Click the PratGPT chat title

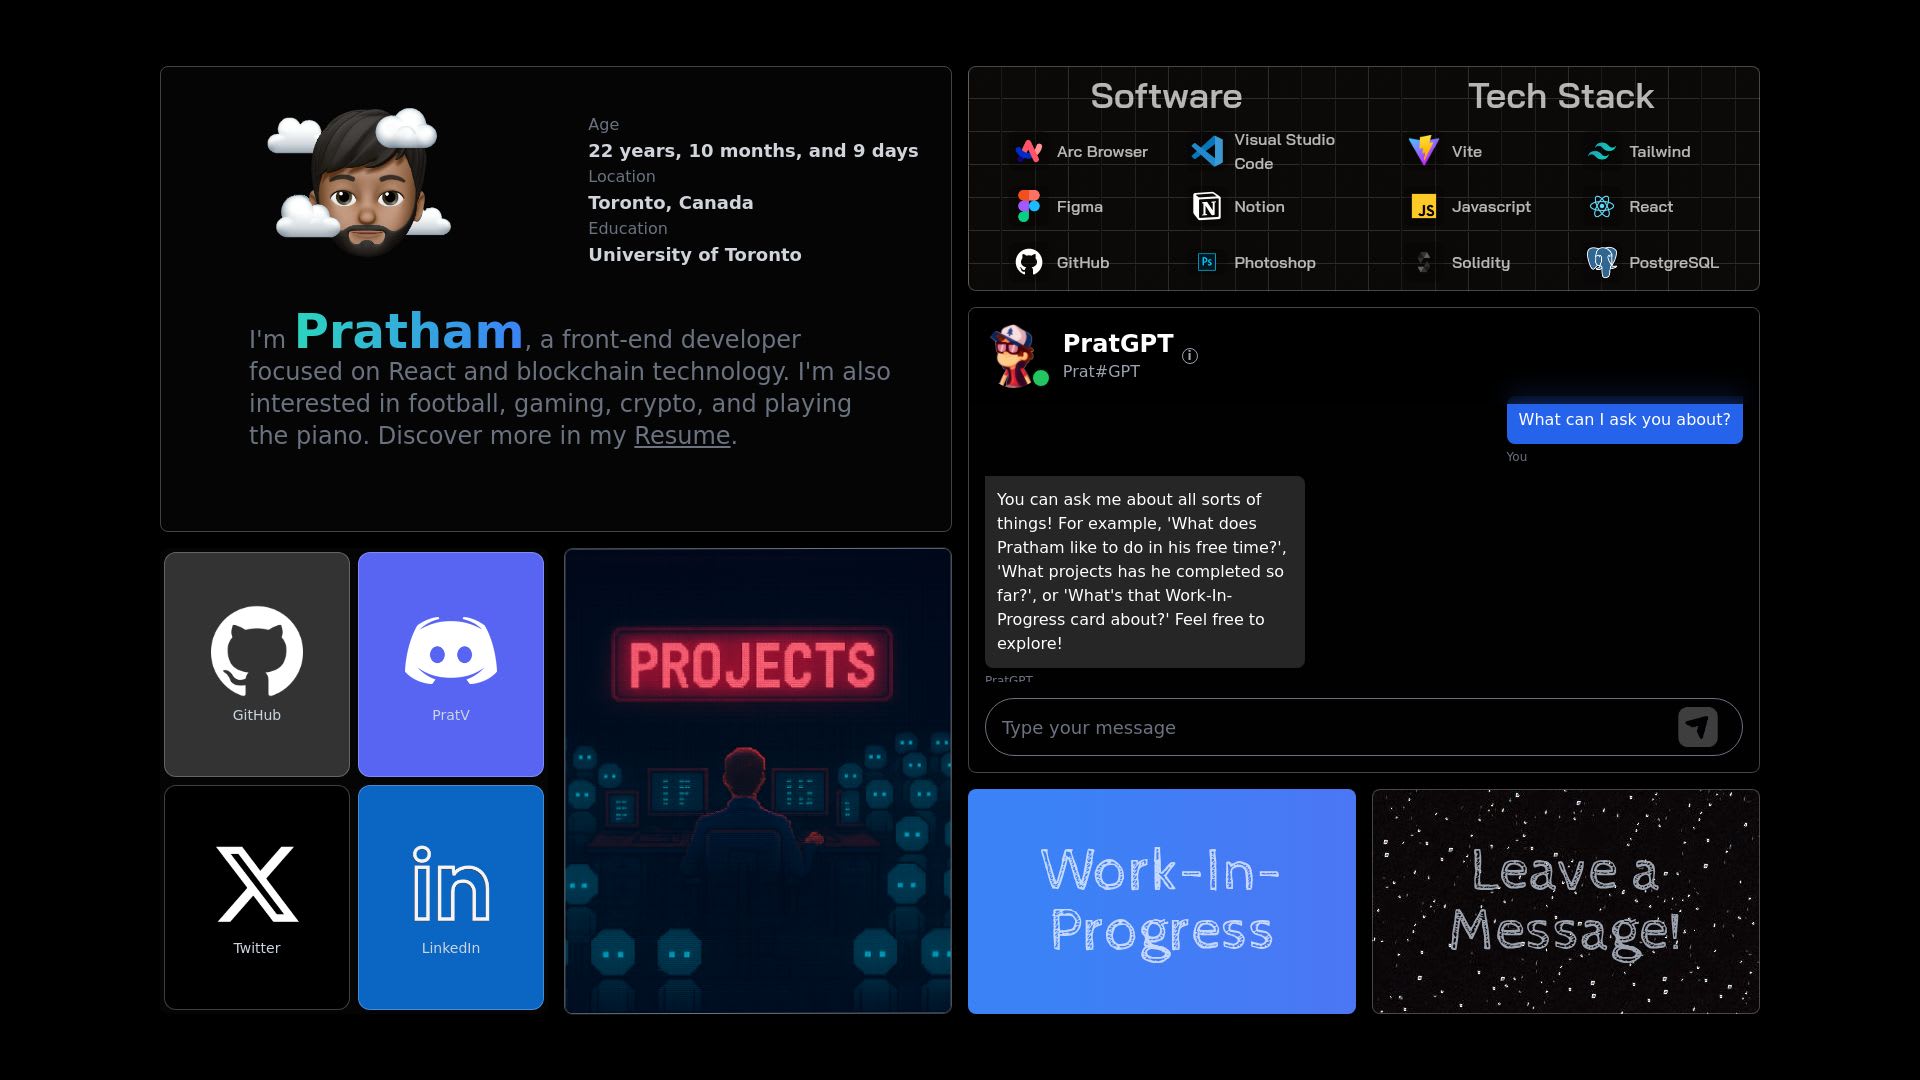[1118, 343]
